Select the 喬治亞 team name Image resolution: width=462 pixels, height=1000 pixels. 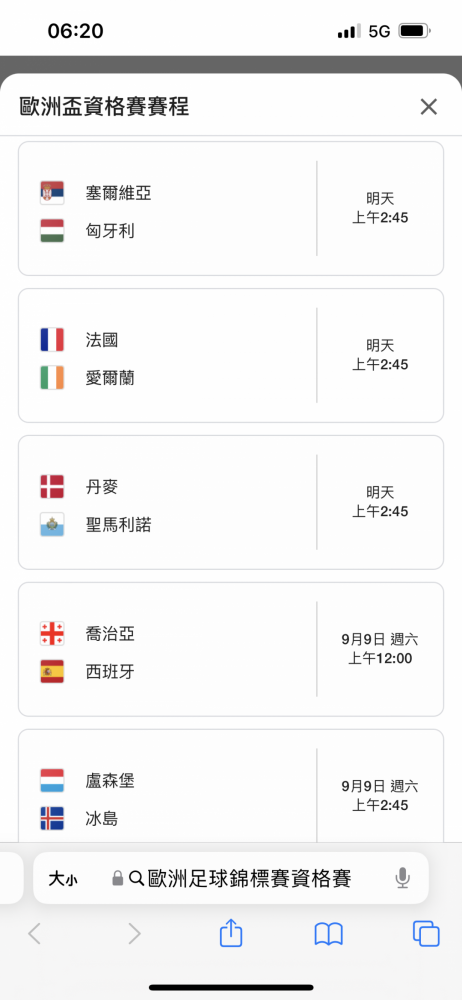(x=110, y=633)
